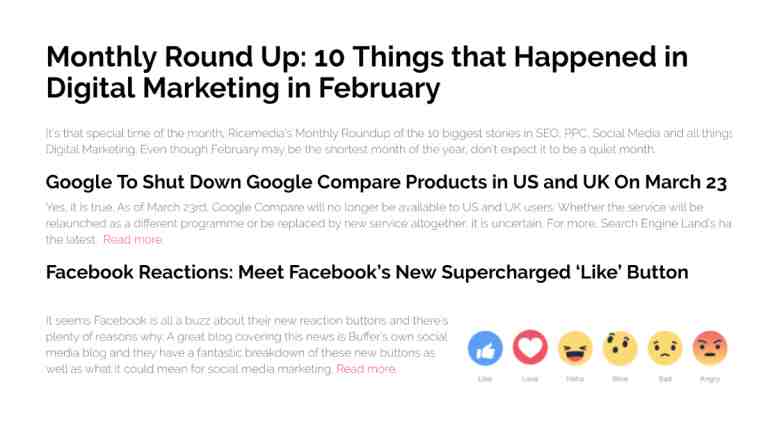Open Read more link for Google Compare story
768x429 pixels.
pyautogui.click(x=132, y=239)
